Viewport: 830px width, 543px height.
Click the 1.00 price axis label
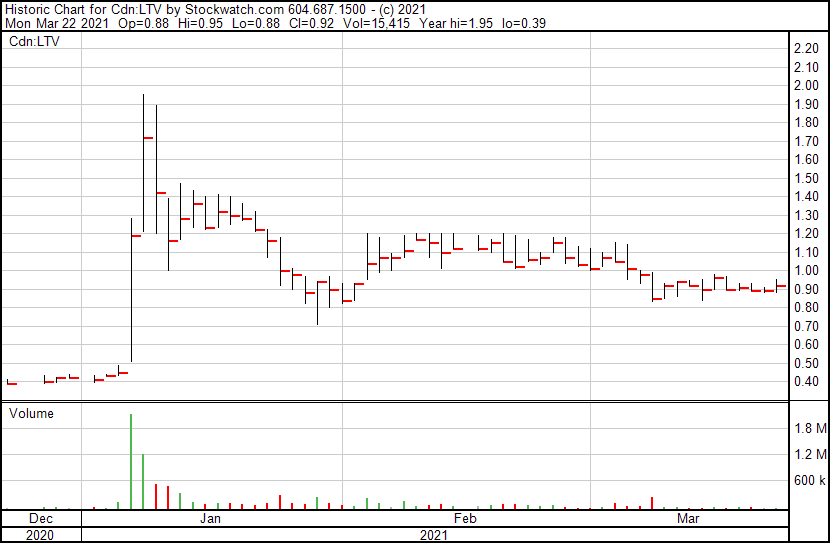(807, 270)
